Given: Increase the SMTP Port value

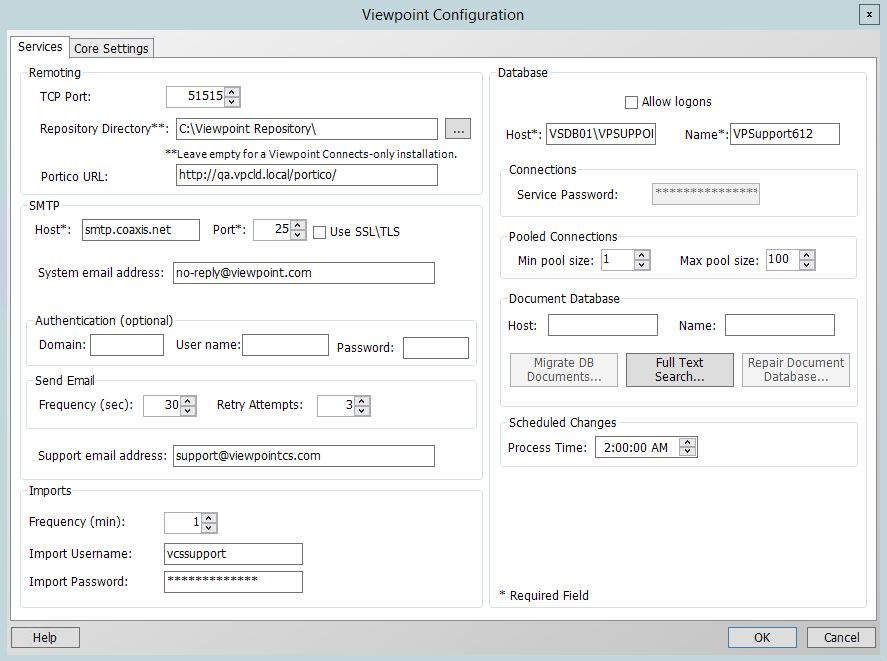Looking at the screenshot, I should pyautogui.click(x=298, y=225).
